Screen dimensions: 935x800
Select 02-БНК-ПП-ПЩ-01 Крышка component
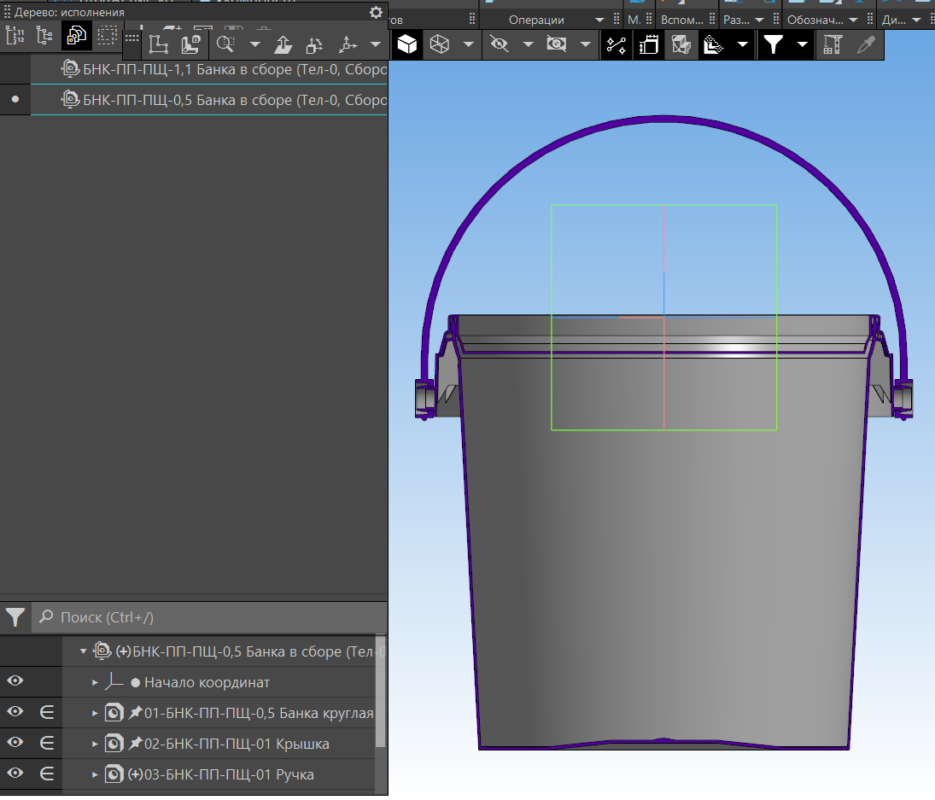click(236, 744)
